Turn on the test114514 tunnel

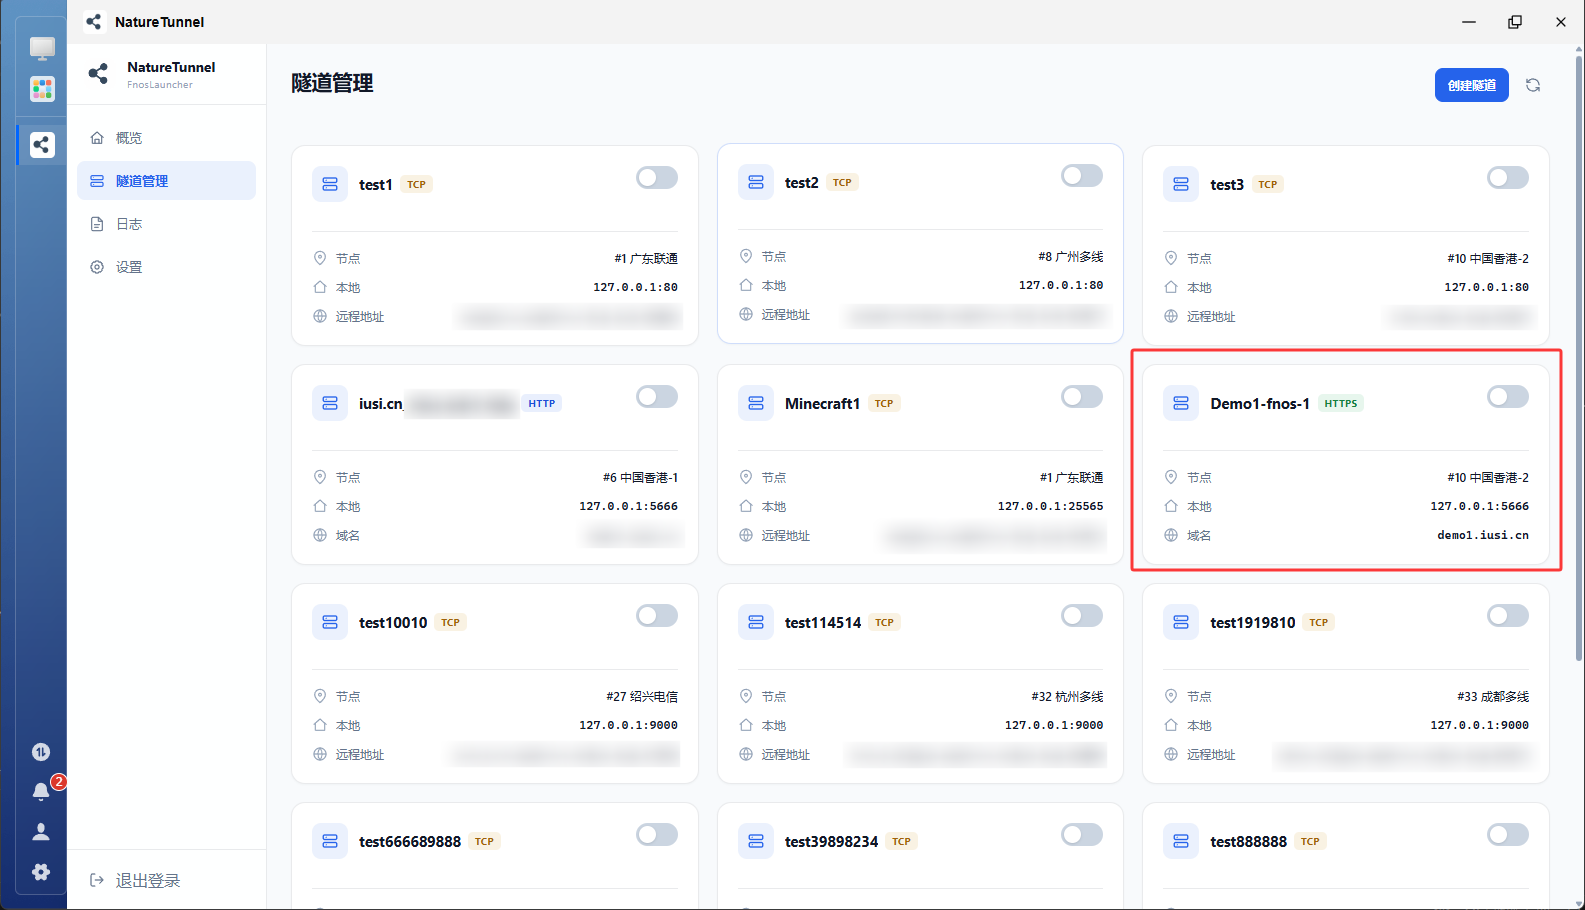(1082, 615)
